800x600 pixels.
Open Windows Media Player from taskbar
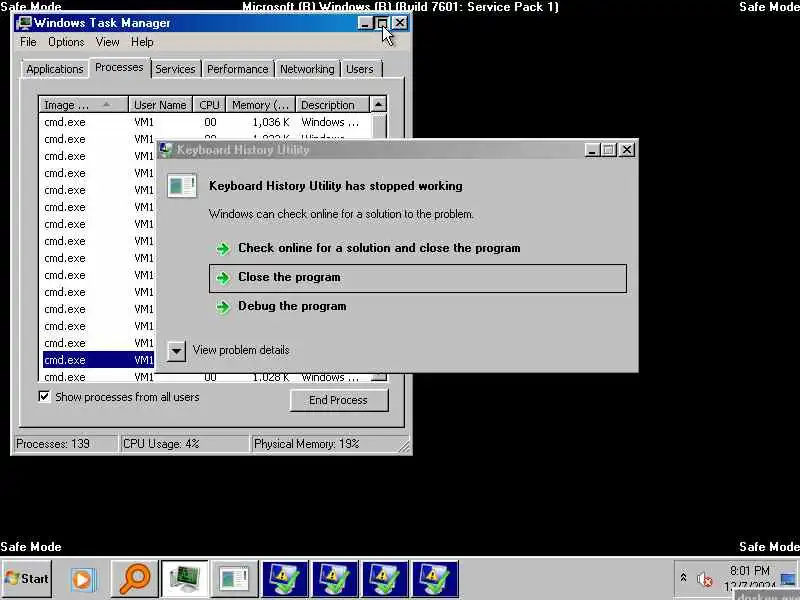[83, 580]
